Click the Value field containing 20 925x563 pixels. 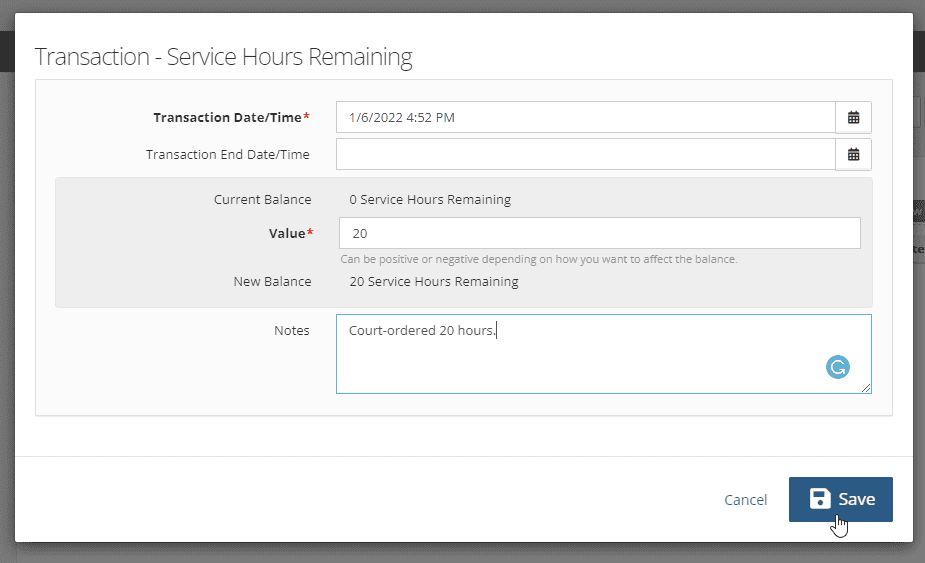[x=599, y=233]
